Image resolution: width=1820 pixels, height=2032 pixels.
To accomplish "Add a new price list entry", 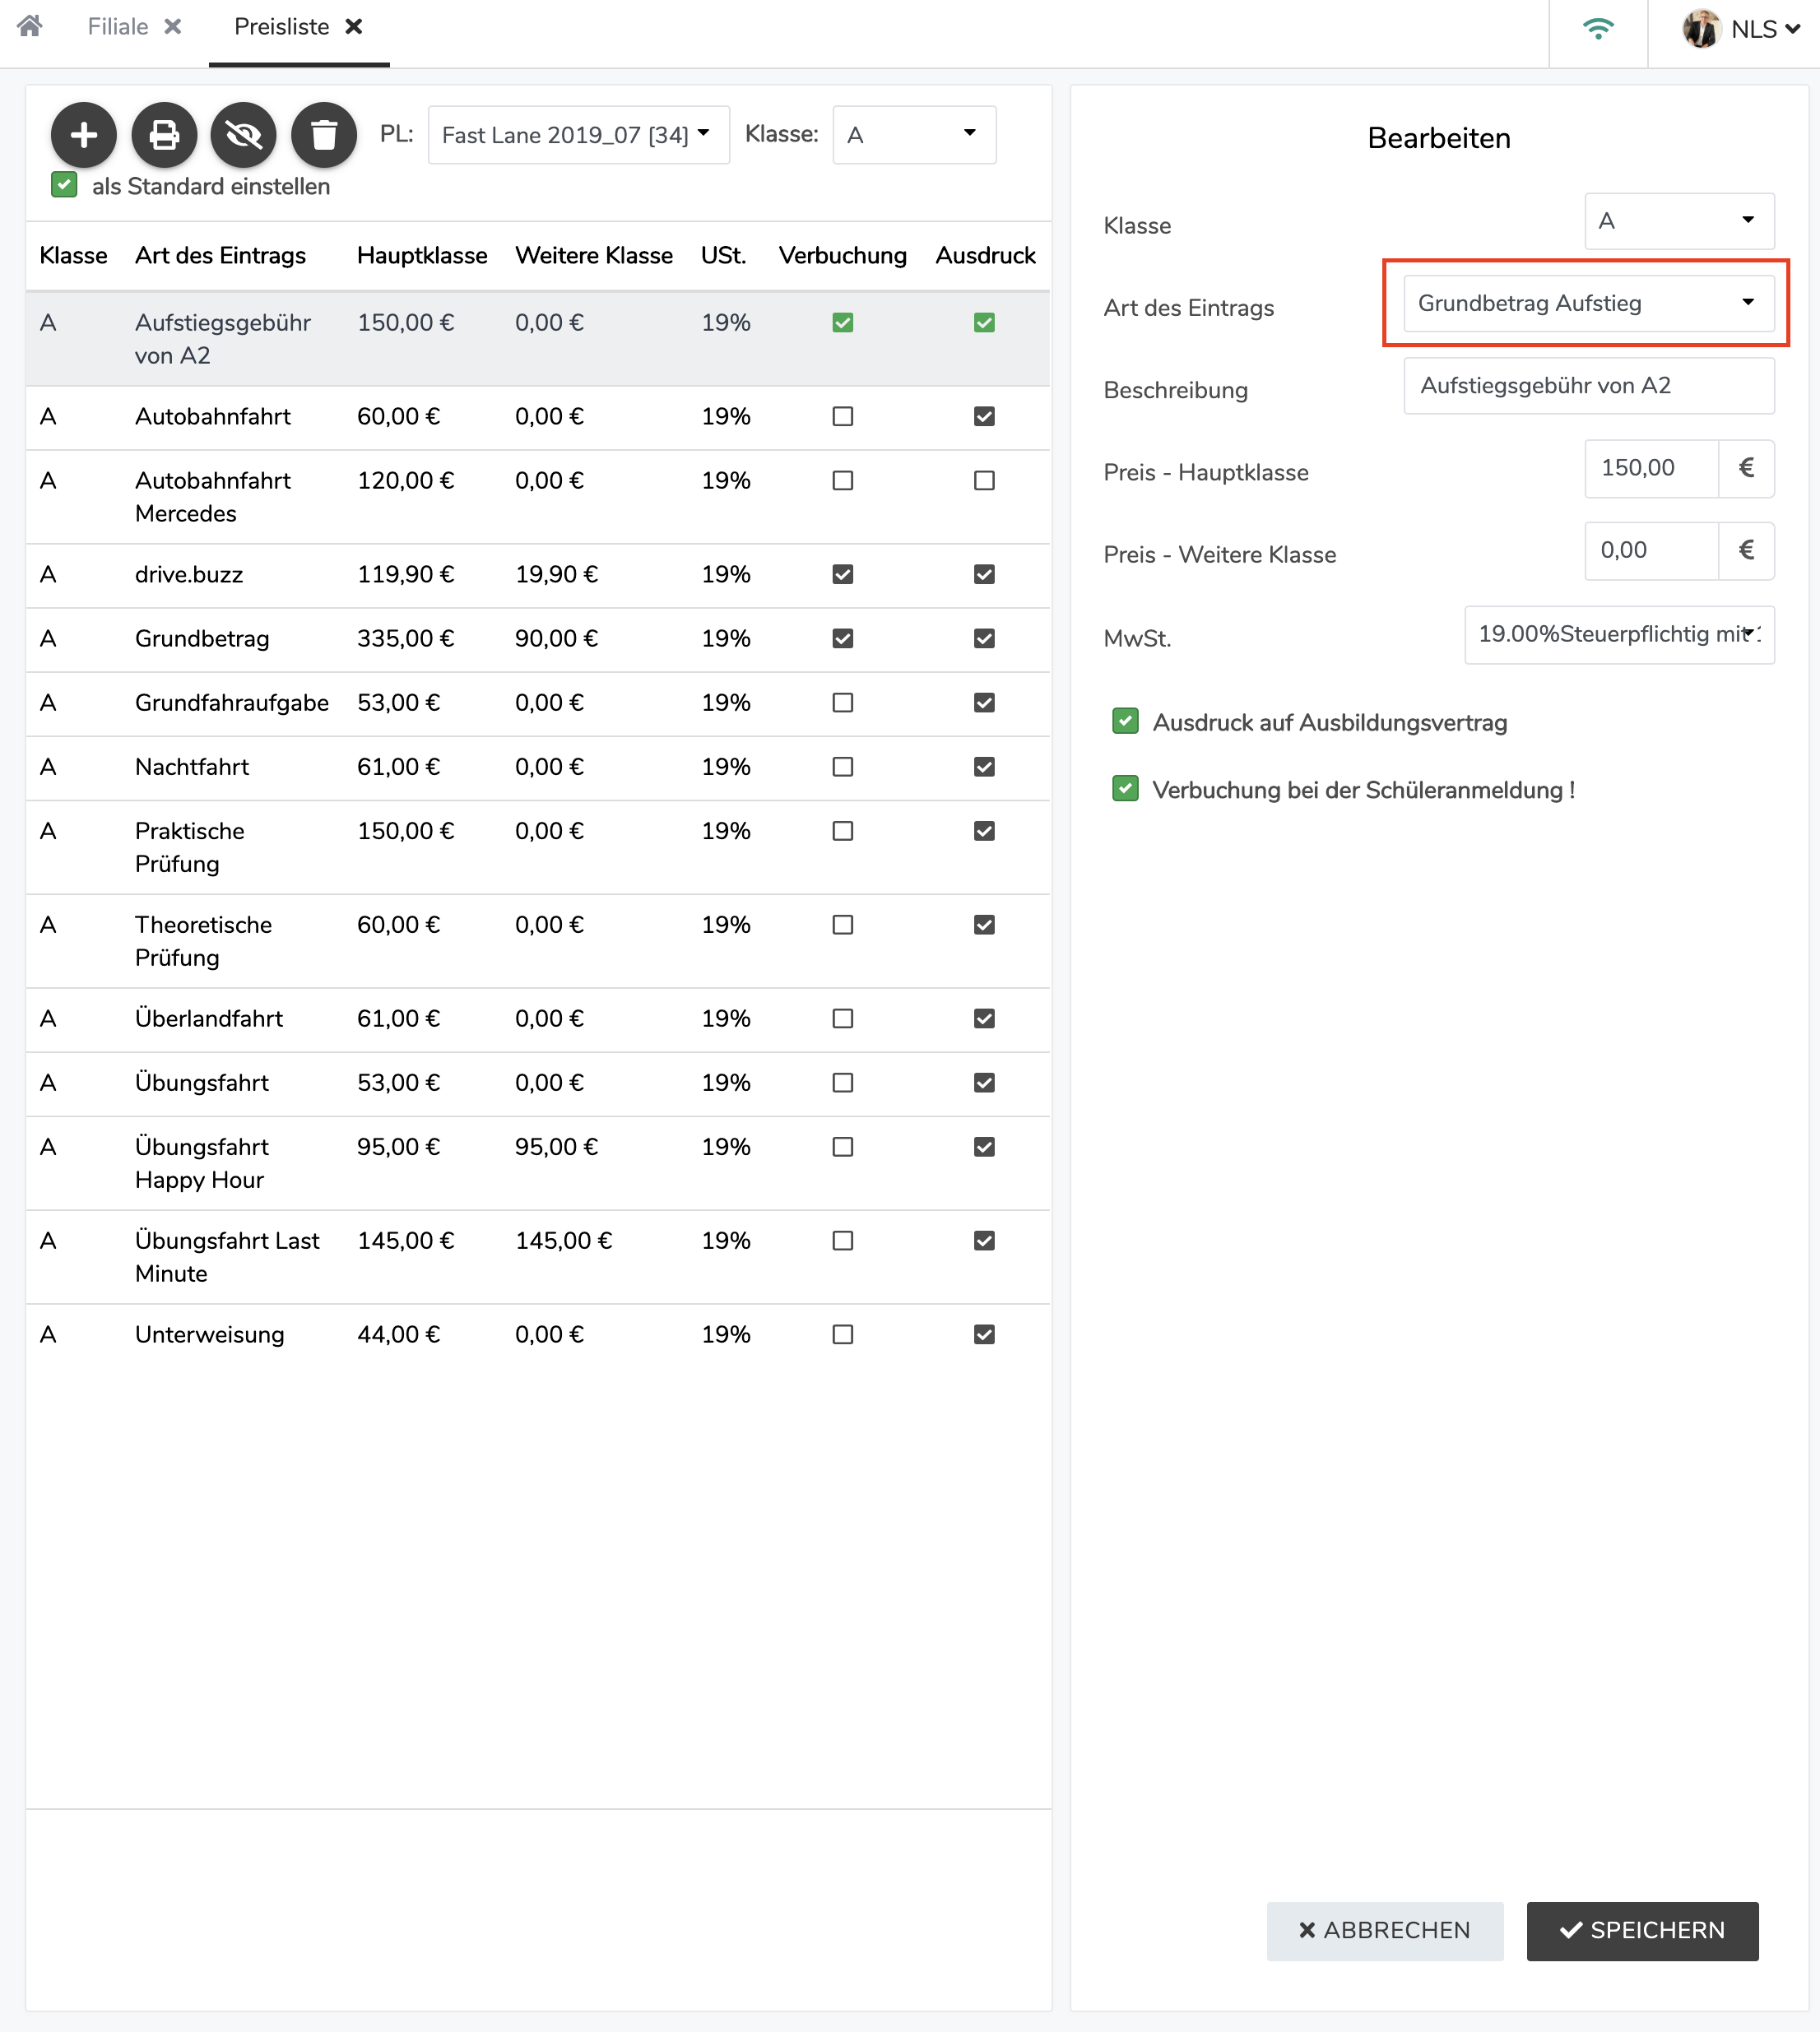I will [x=84, y=134].
